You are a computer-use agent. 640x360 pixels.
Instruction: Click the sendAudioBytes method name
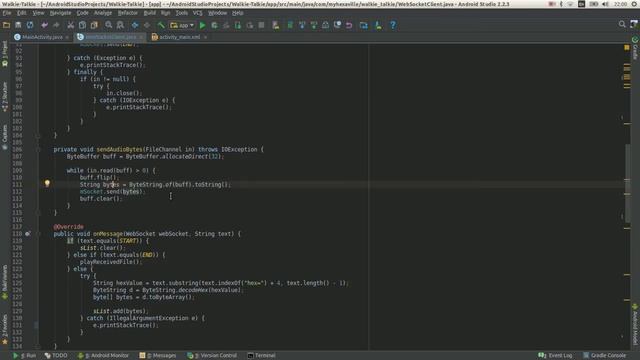point(119,149)
